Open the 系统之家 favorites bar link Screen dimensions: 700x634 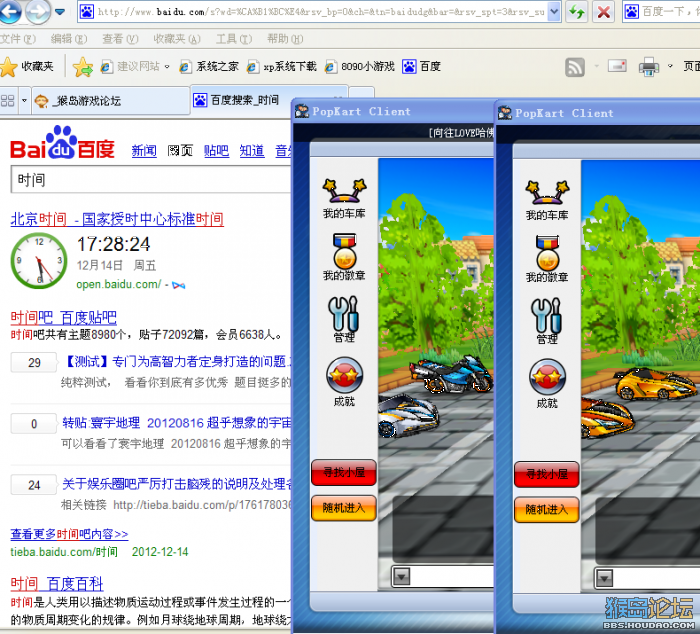click(208, 67)
